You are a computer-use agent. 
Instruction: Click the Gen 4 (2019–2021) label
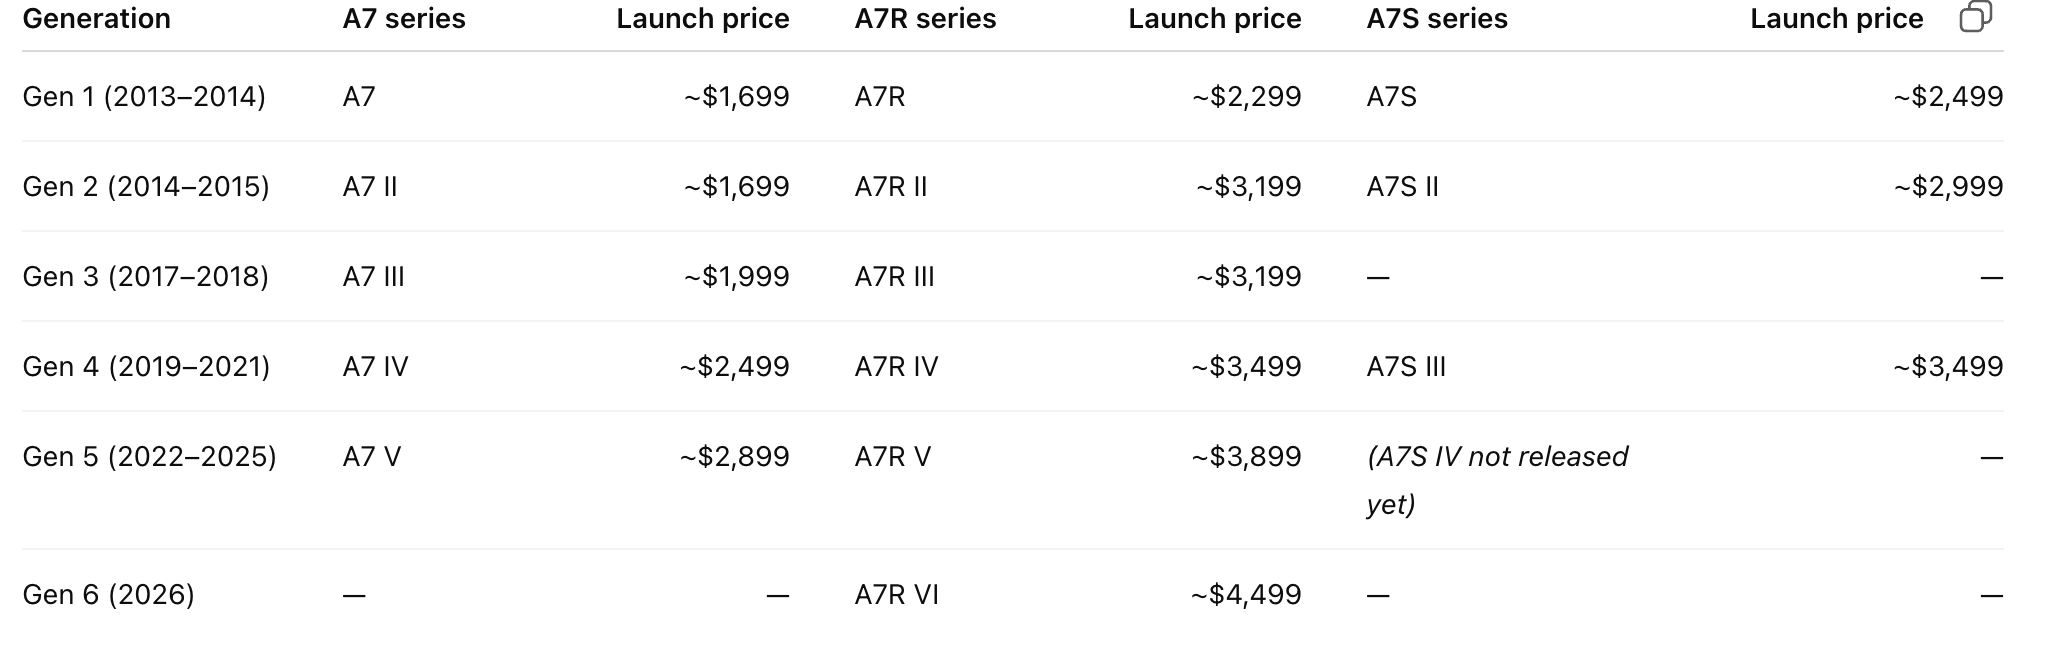(146, 367)
